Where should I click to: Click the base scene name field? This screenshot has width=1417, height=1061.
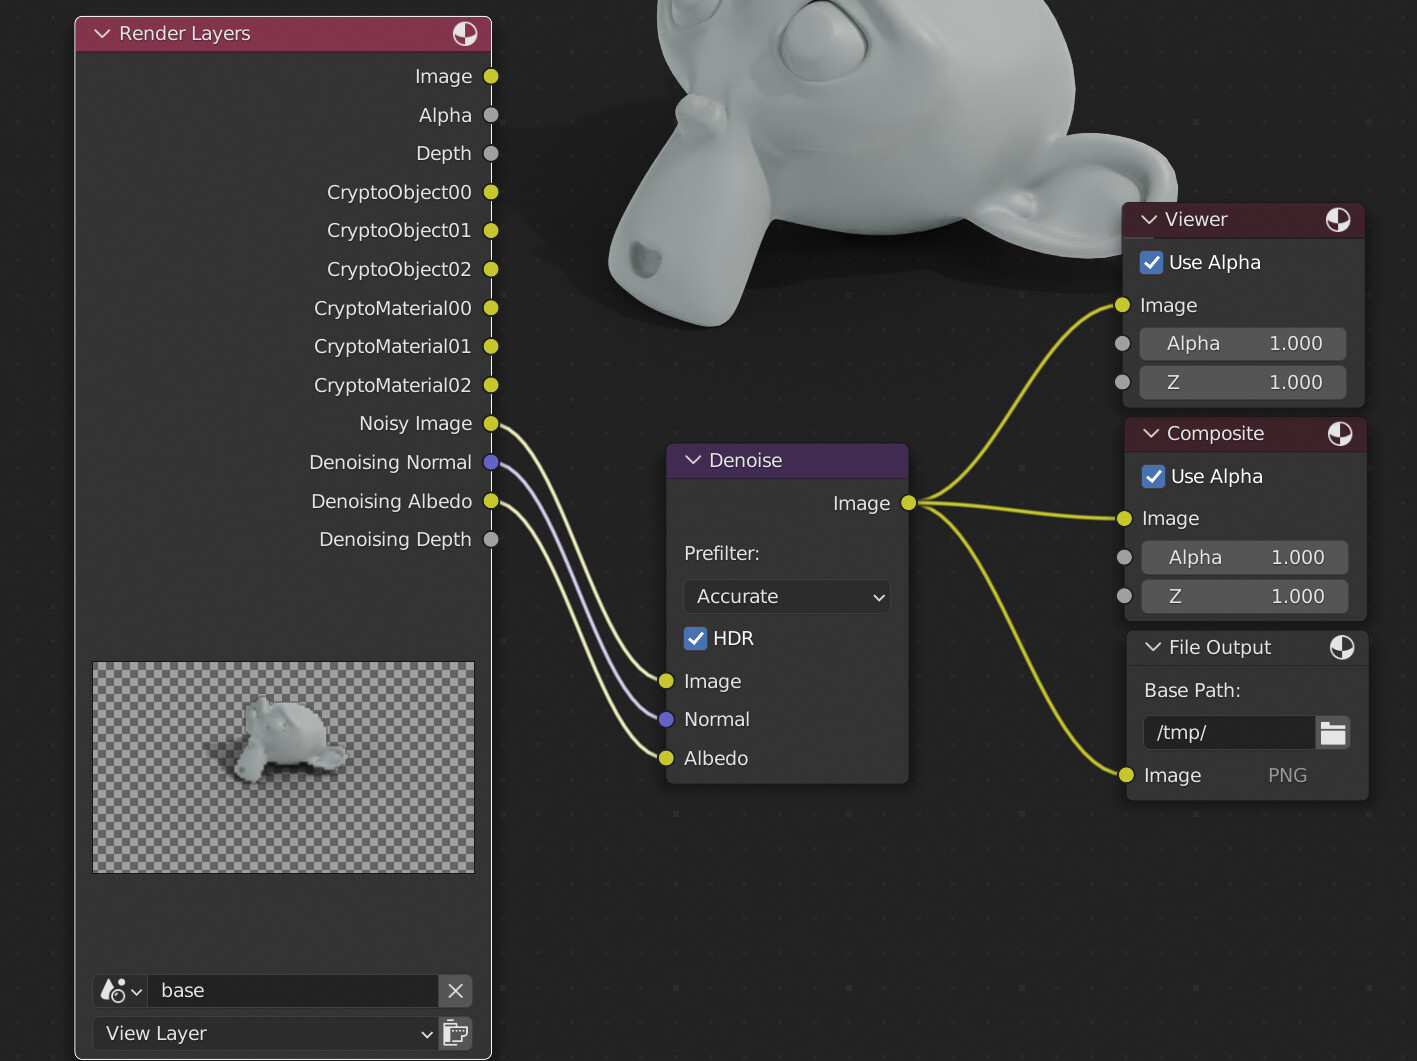point(293,991)
